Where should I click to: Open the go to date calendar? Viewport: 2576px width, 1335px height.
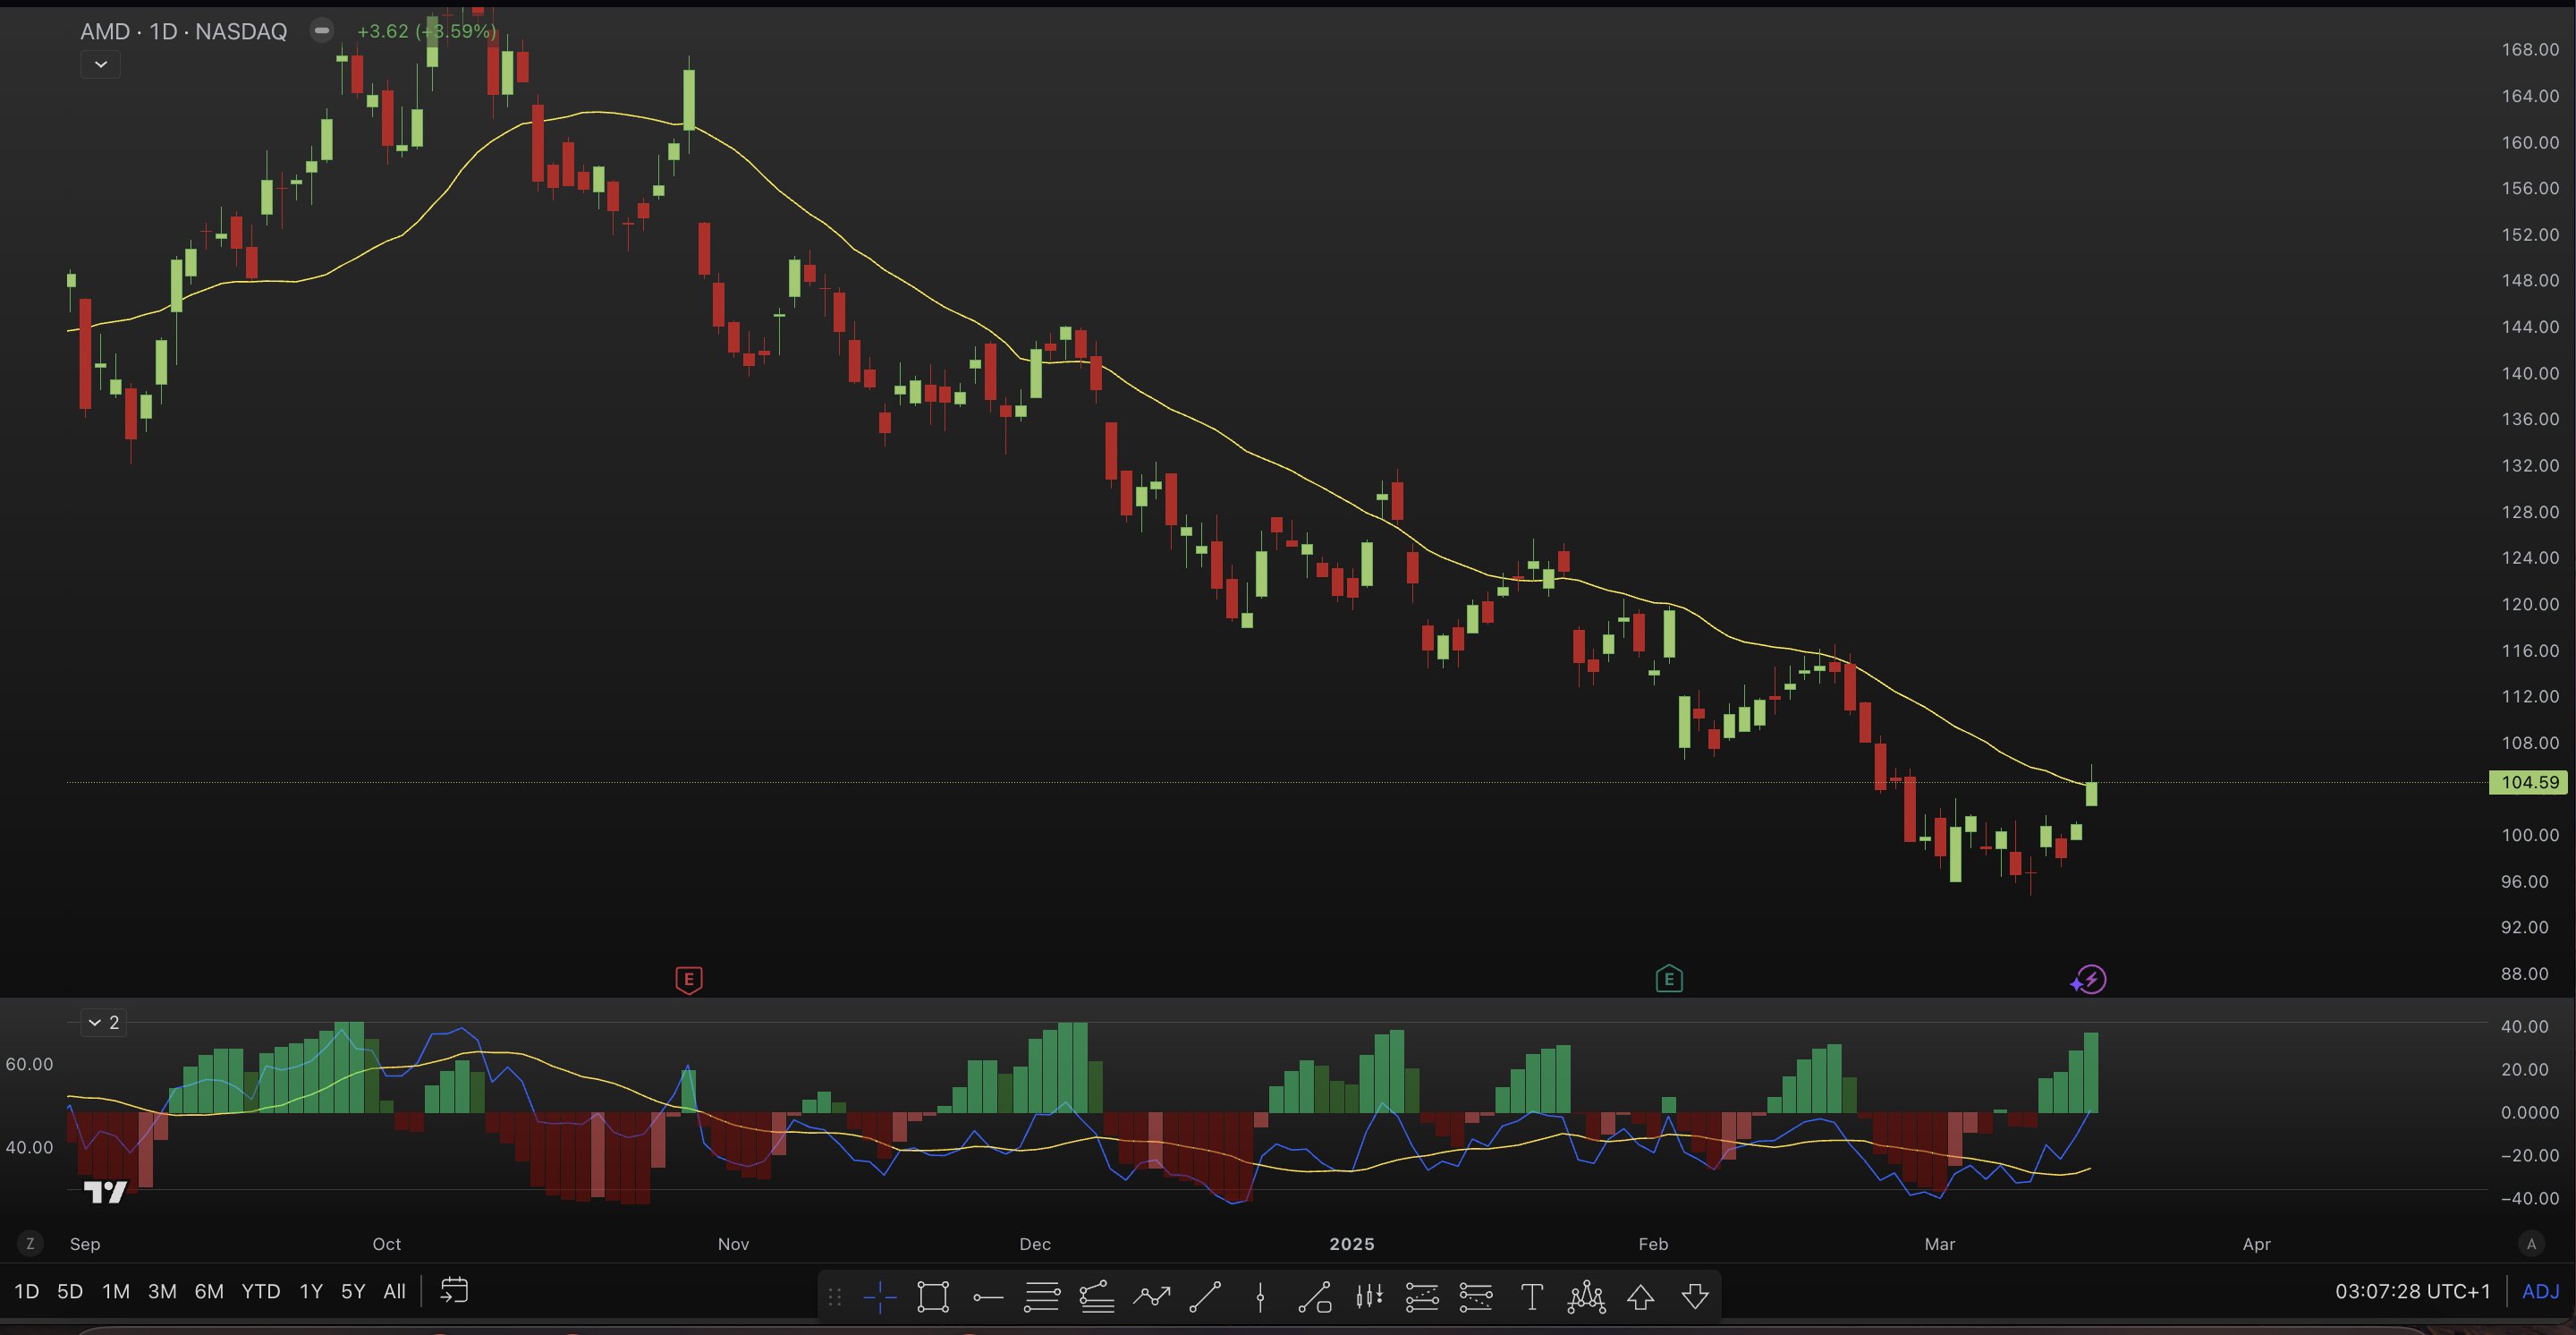(x=454, y=1290)
